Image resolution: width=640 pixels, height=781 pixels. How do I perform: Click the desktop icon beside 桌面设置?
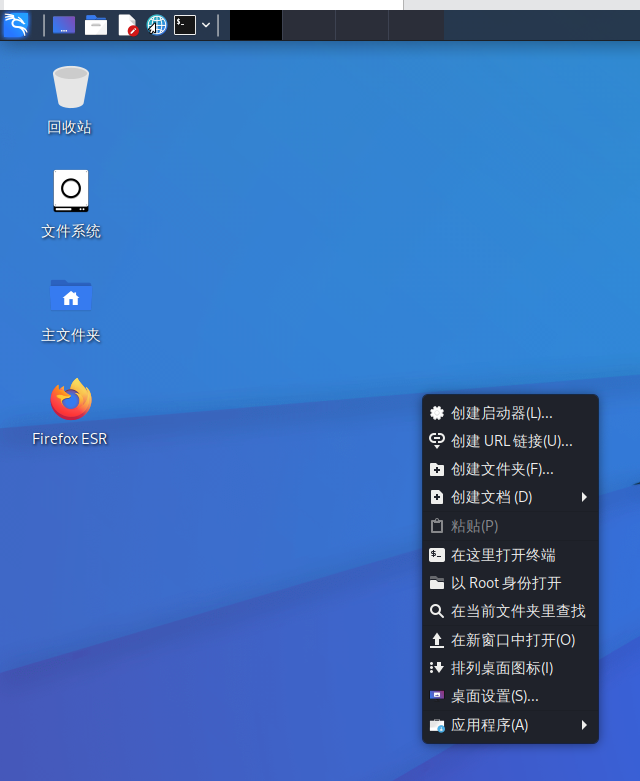pos(437,695)
